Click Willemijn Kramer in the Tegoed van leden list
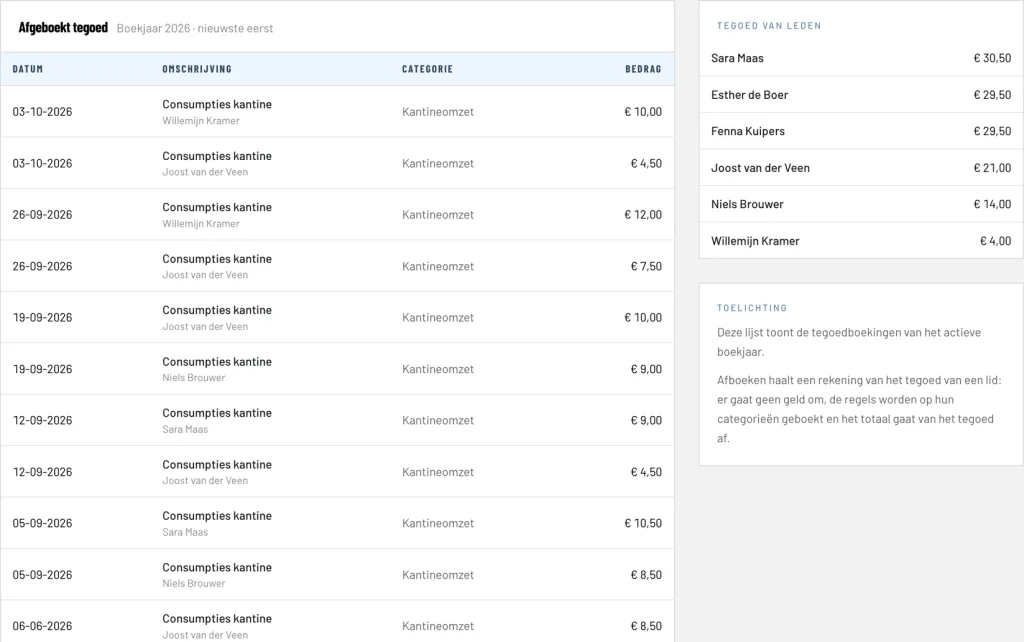 click(x=755, y=241)
